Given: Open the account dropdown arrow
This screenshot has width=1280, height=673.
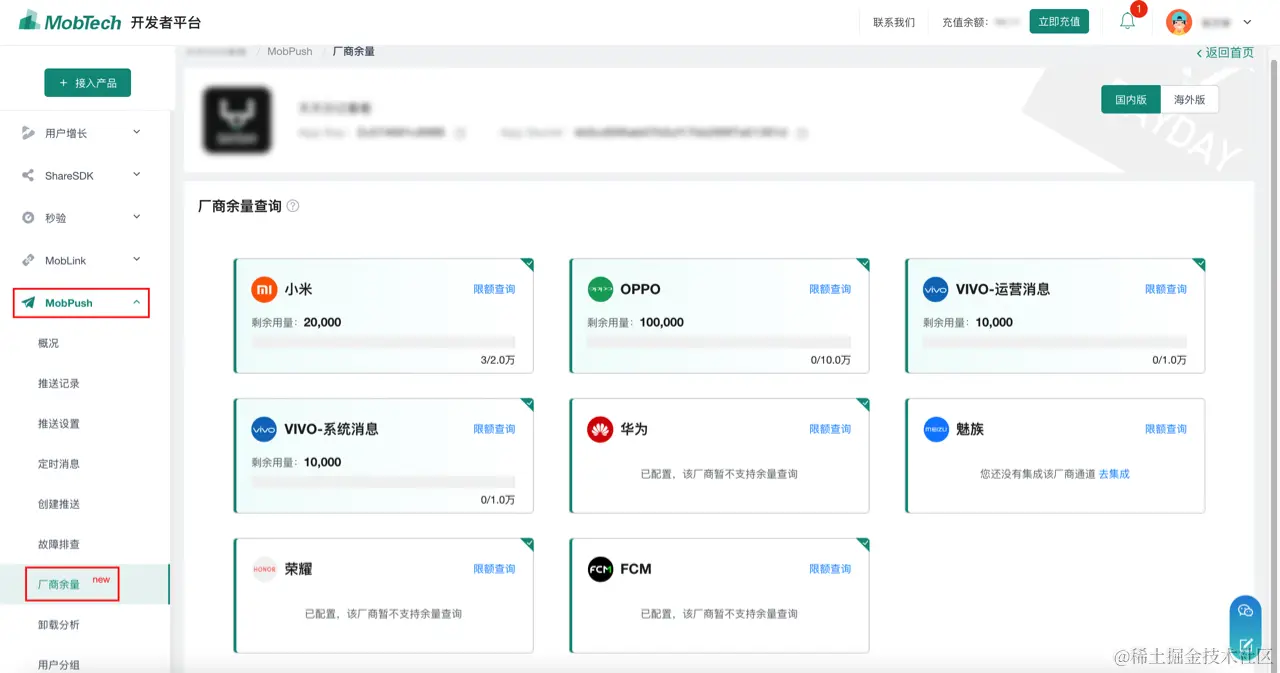Looking at the screenshot, I should point(1247,22).
